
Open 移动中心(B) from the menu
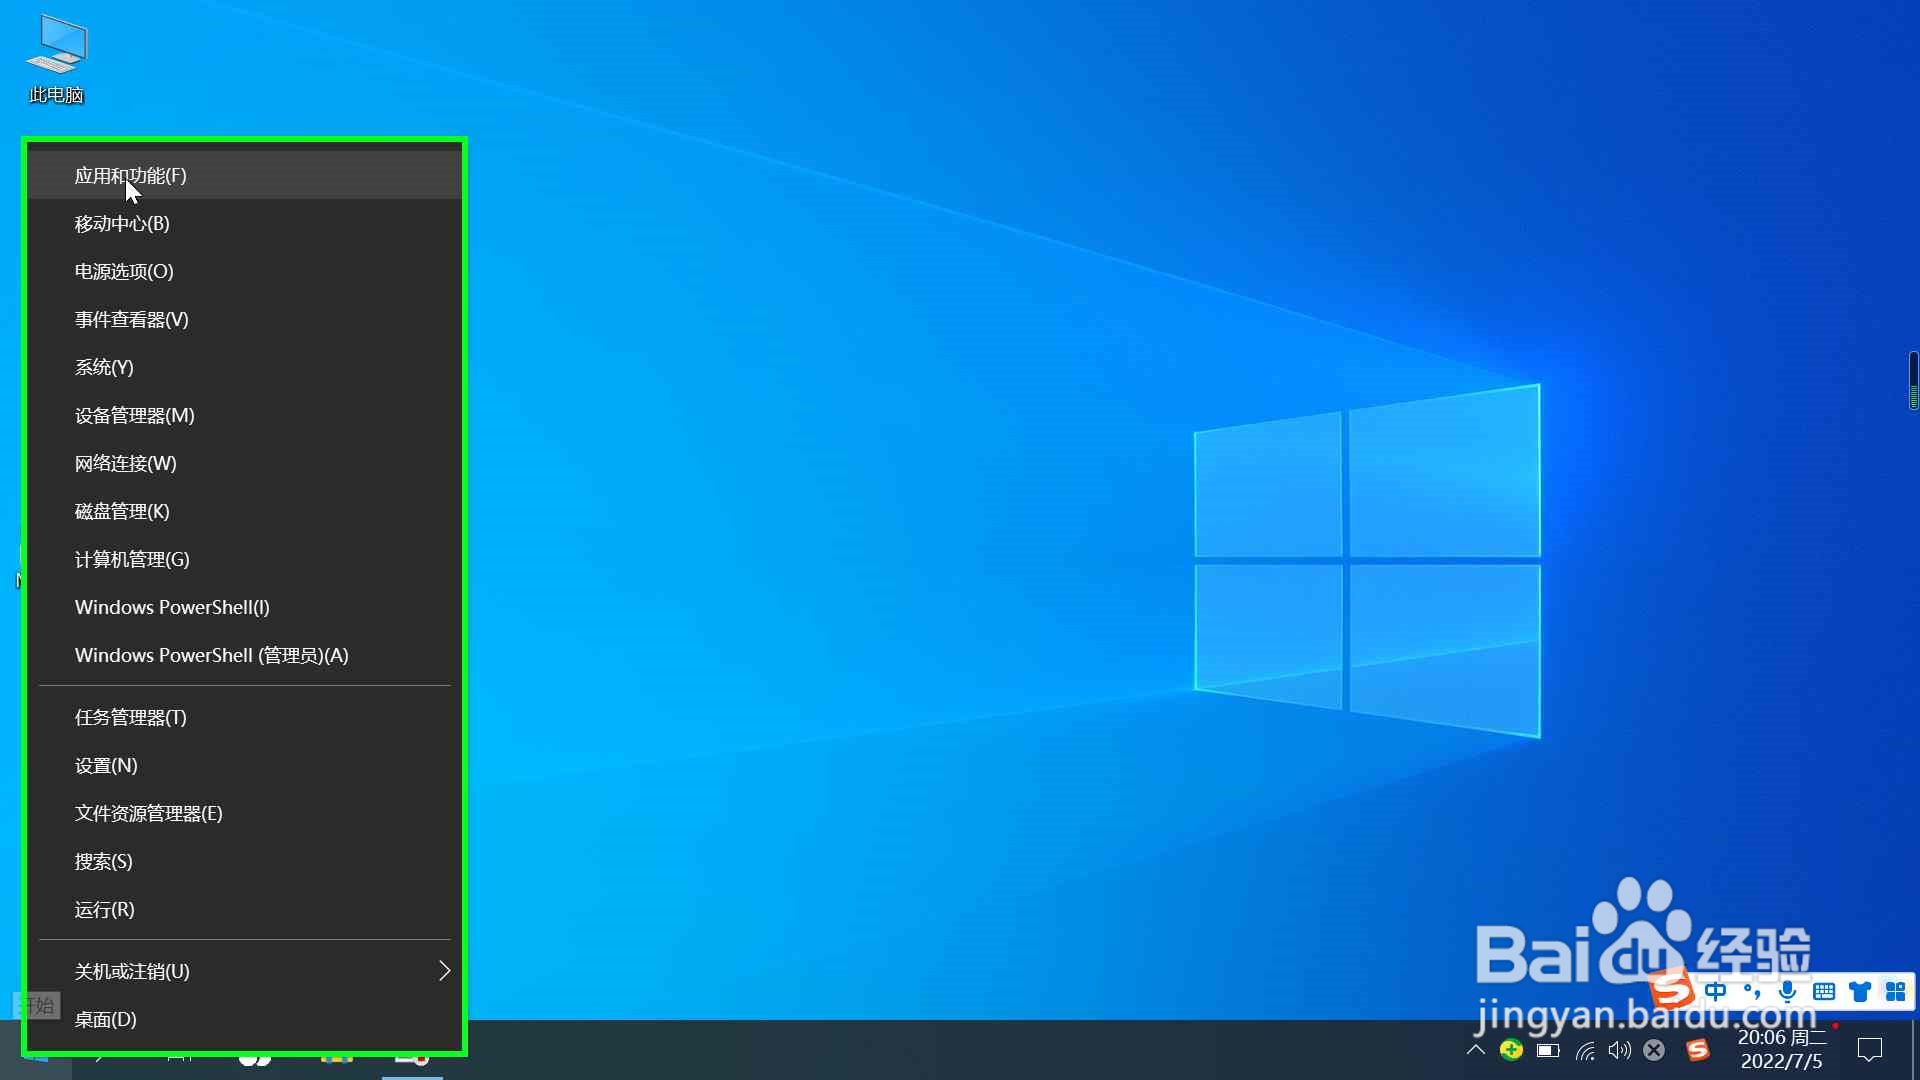click(x=245, y=224)
